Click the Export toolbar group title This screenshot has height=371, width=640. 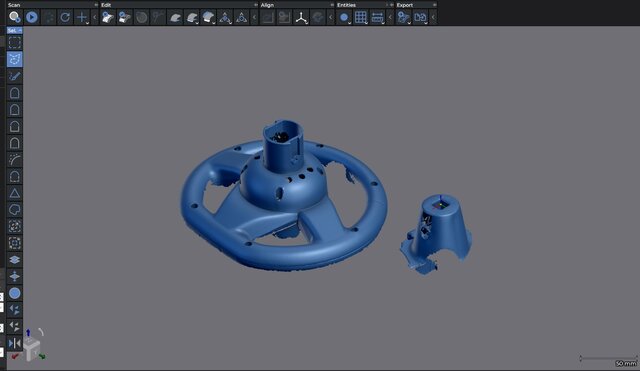coord(405,5)
